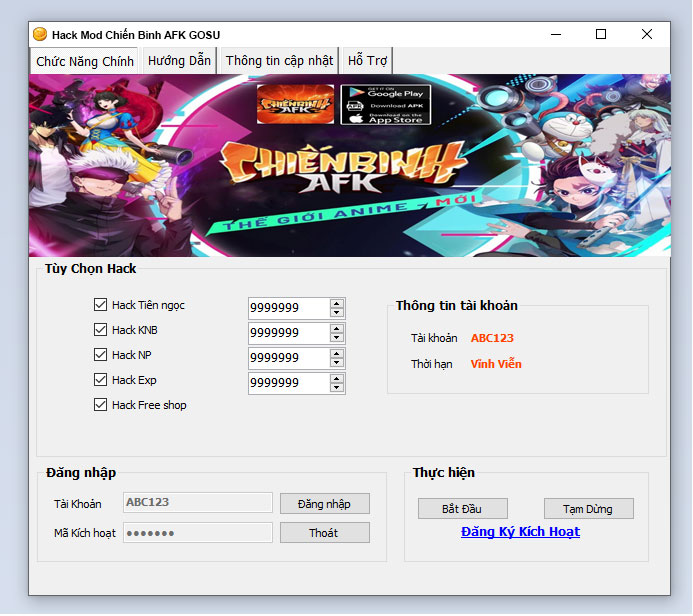Click the App Store download badge

(386, 118)
